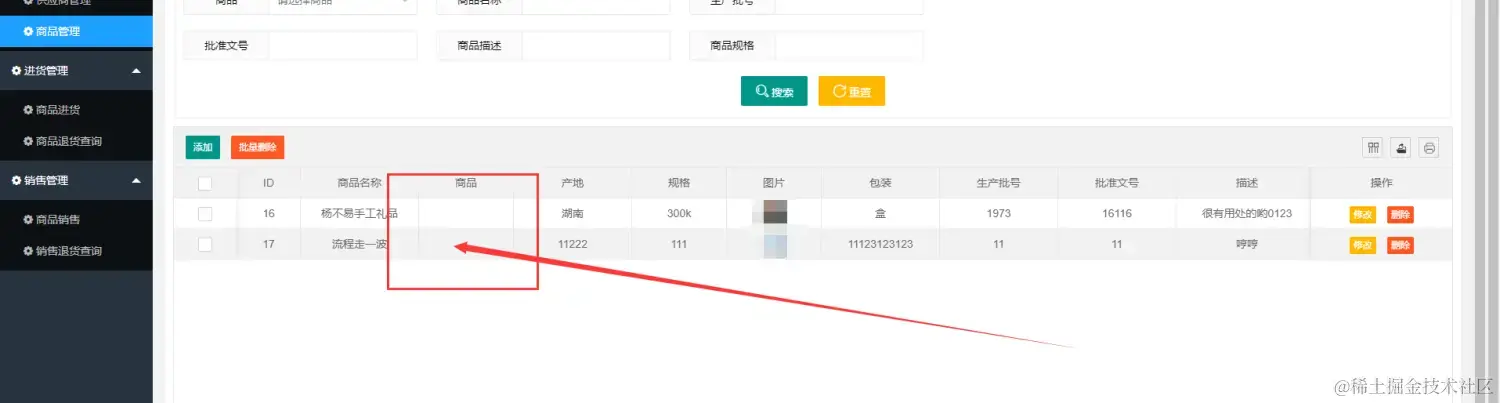Image resolution: width=1500 pixels, height=403 pixels.
Task: Click the 批准文号 input field
Action: click(343, 46)
